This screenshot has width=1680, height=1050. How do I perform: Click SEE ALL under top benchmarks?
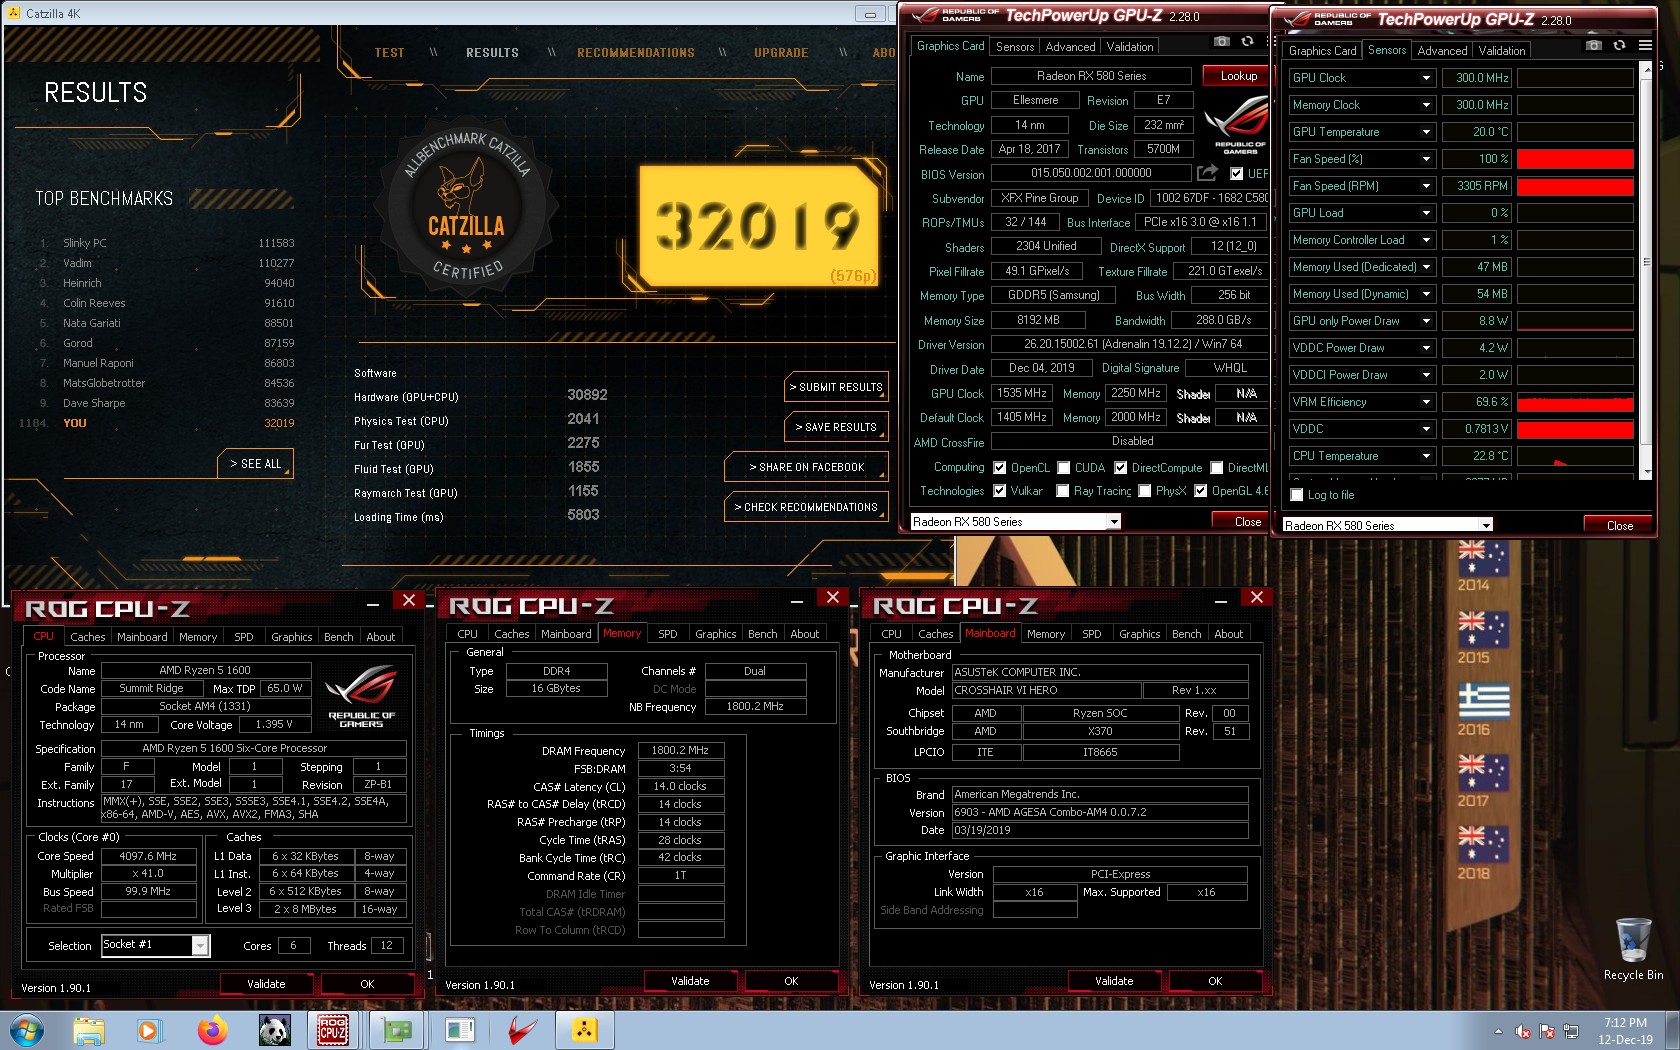(256, 464)
